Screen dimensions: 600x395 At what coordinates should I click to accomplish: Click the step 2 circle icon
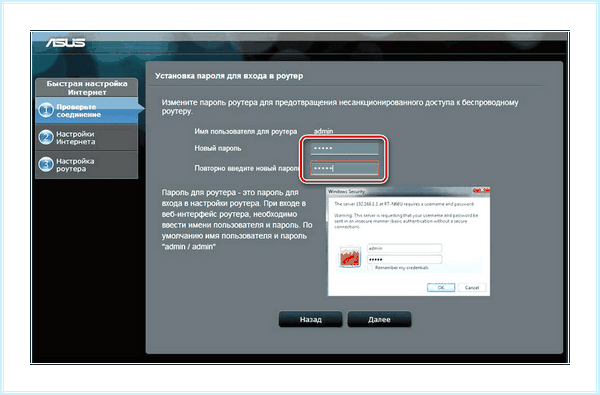46,137
